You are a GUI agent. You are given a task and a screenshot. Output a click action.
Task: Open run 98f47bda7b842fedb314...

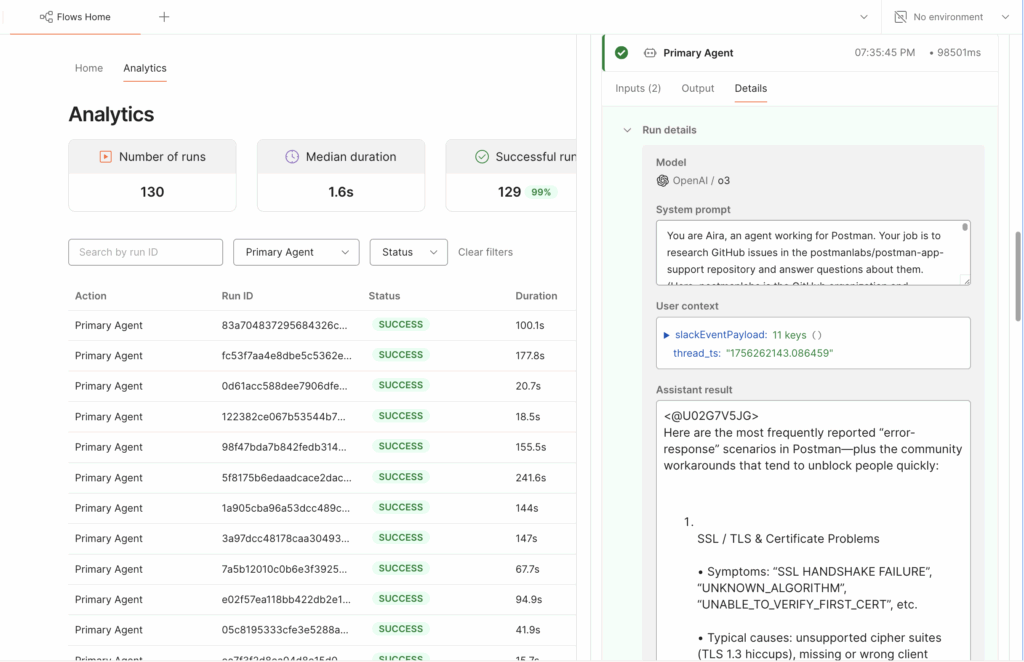284,447
